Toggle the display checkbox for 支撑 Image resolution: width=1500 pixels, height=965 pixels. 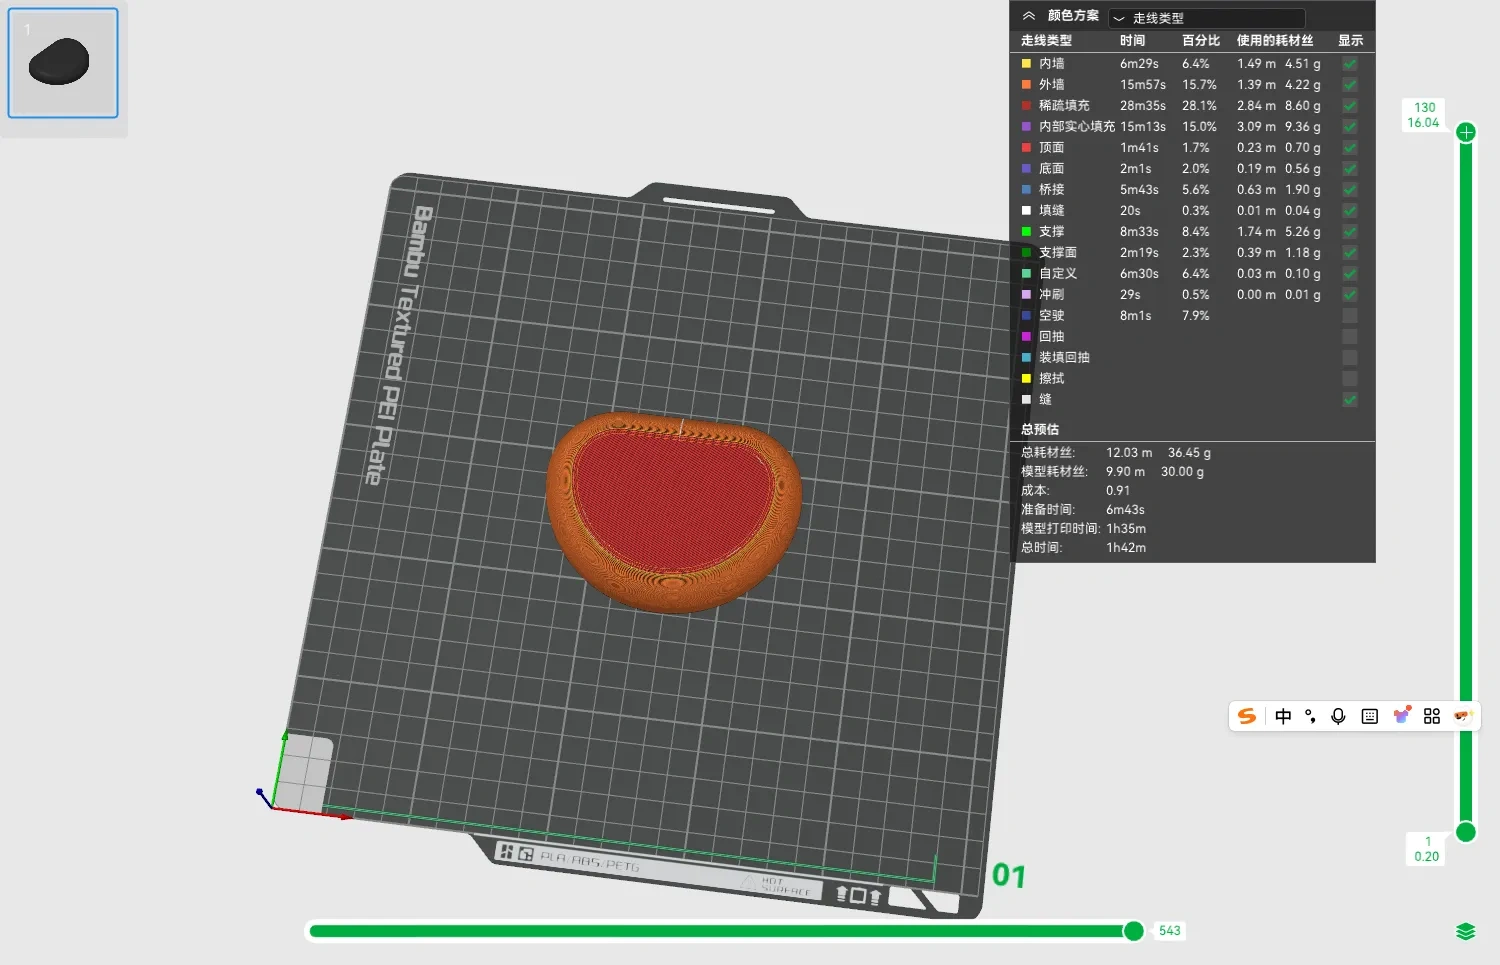1350,231
